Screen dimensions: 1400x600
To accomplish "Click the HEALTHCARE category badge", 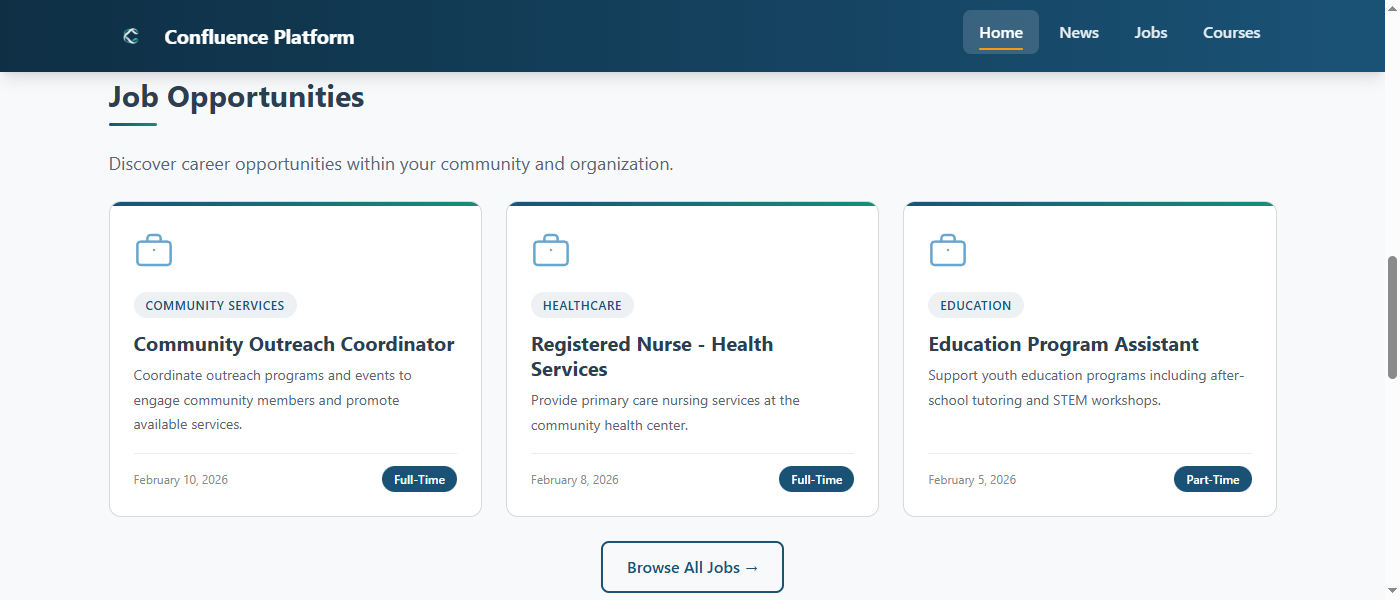I will [x=582, y=305].
